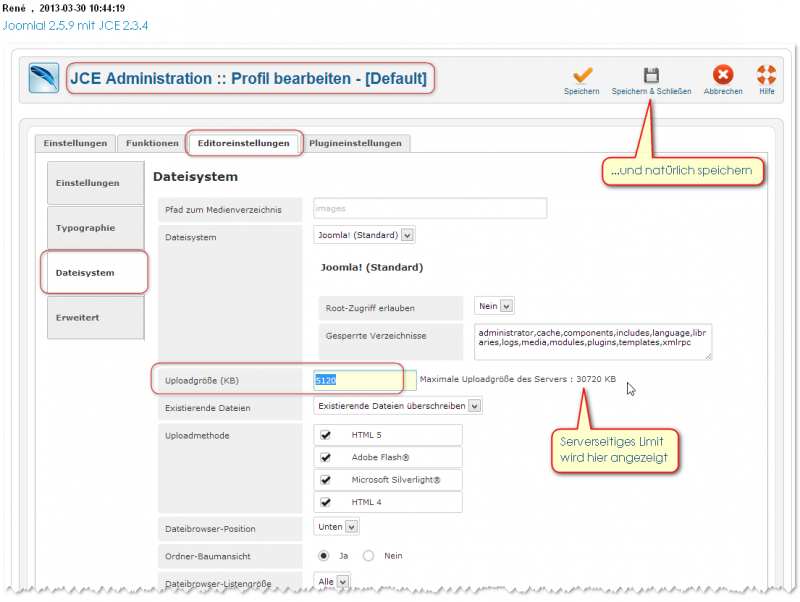Select the sidebar Einstellungen section
This screenshot has width=800, height=602.
(x=95, y=183)
